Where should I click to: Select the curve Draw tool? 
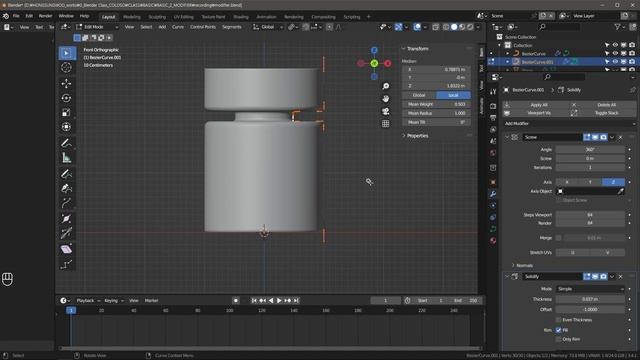tap(66, 174)
